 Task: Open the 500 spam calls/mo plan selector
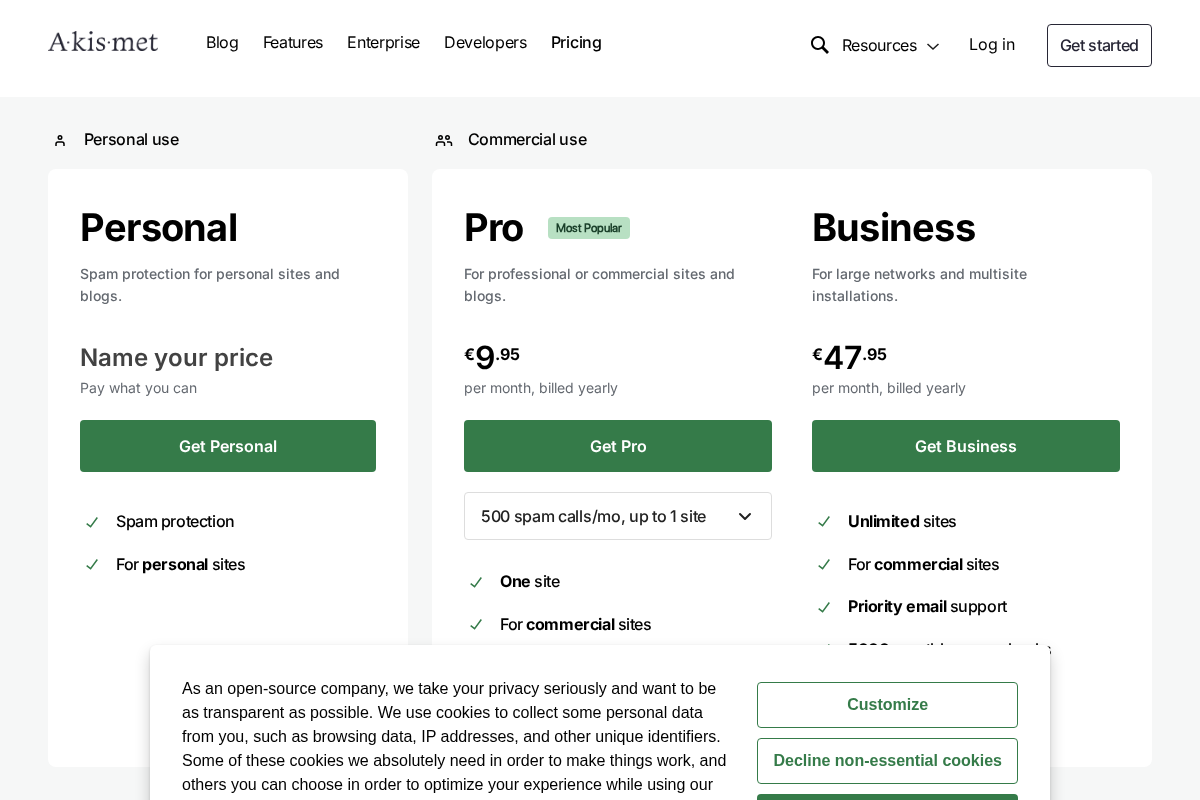point(618,516)
